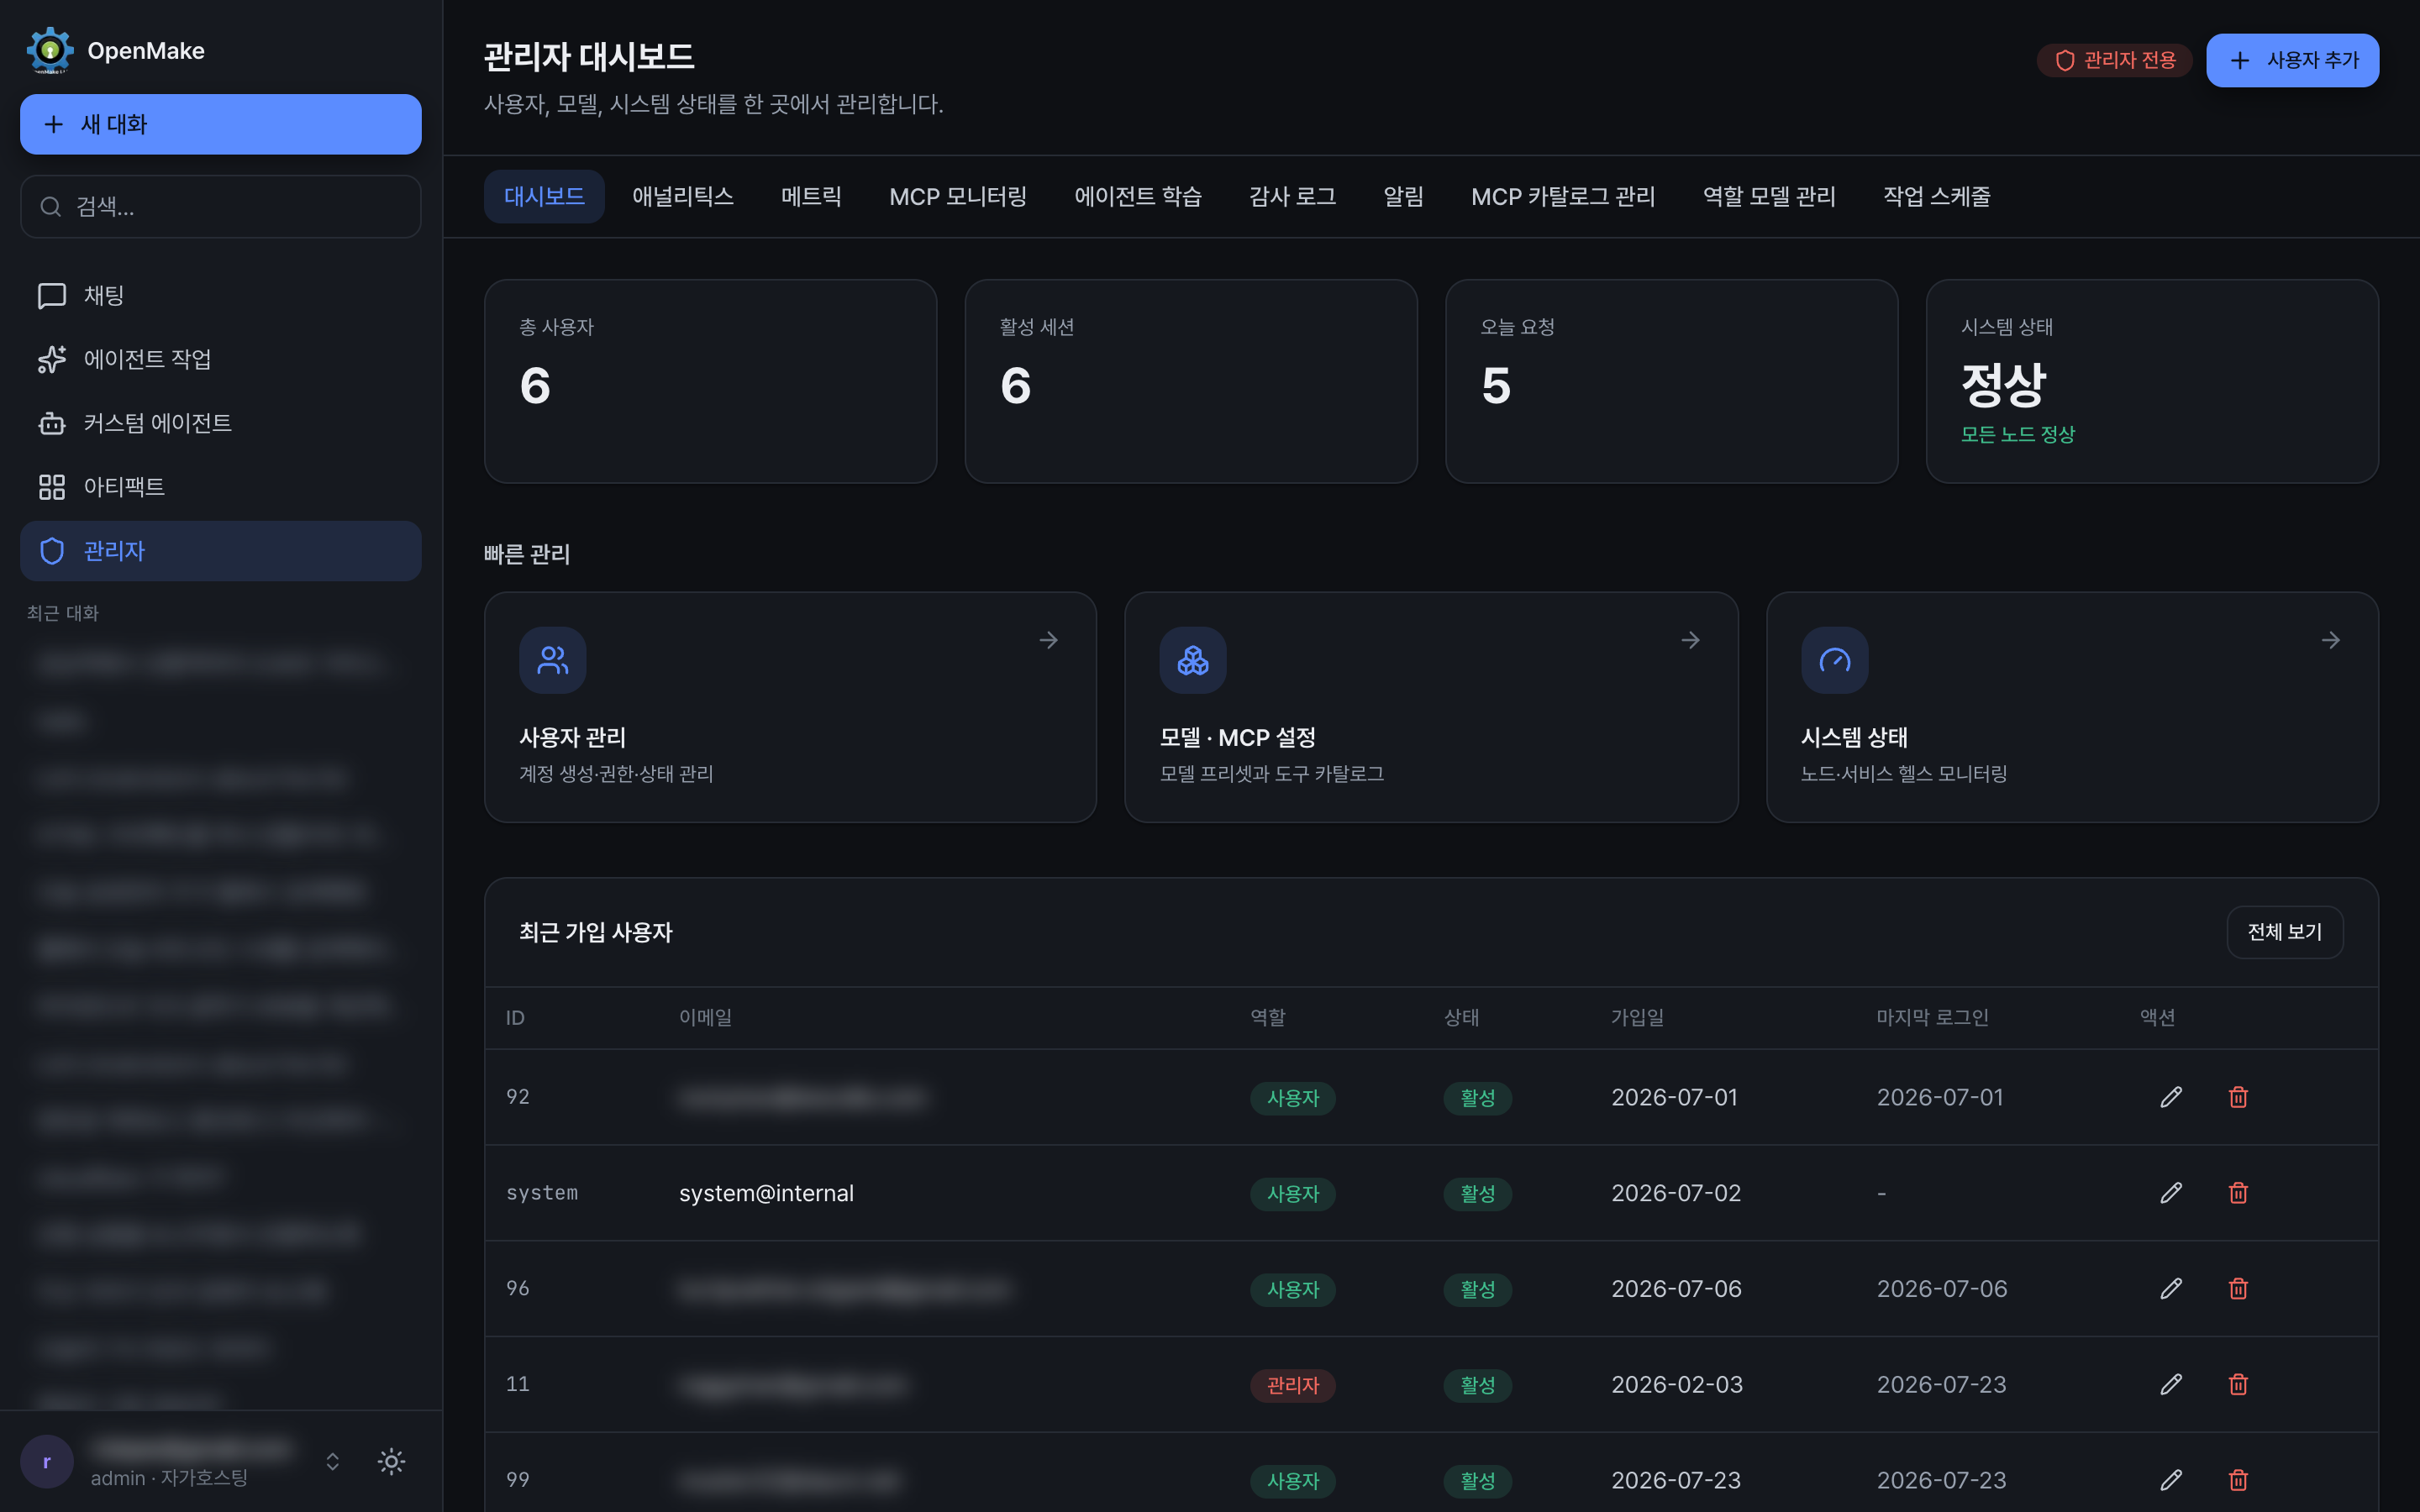This screenshot has width=2420, height=1512.
Task: Click the 마지막 로그인 column header
Action: click(1932, 1017)
